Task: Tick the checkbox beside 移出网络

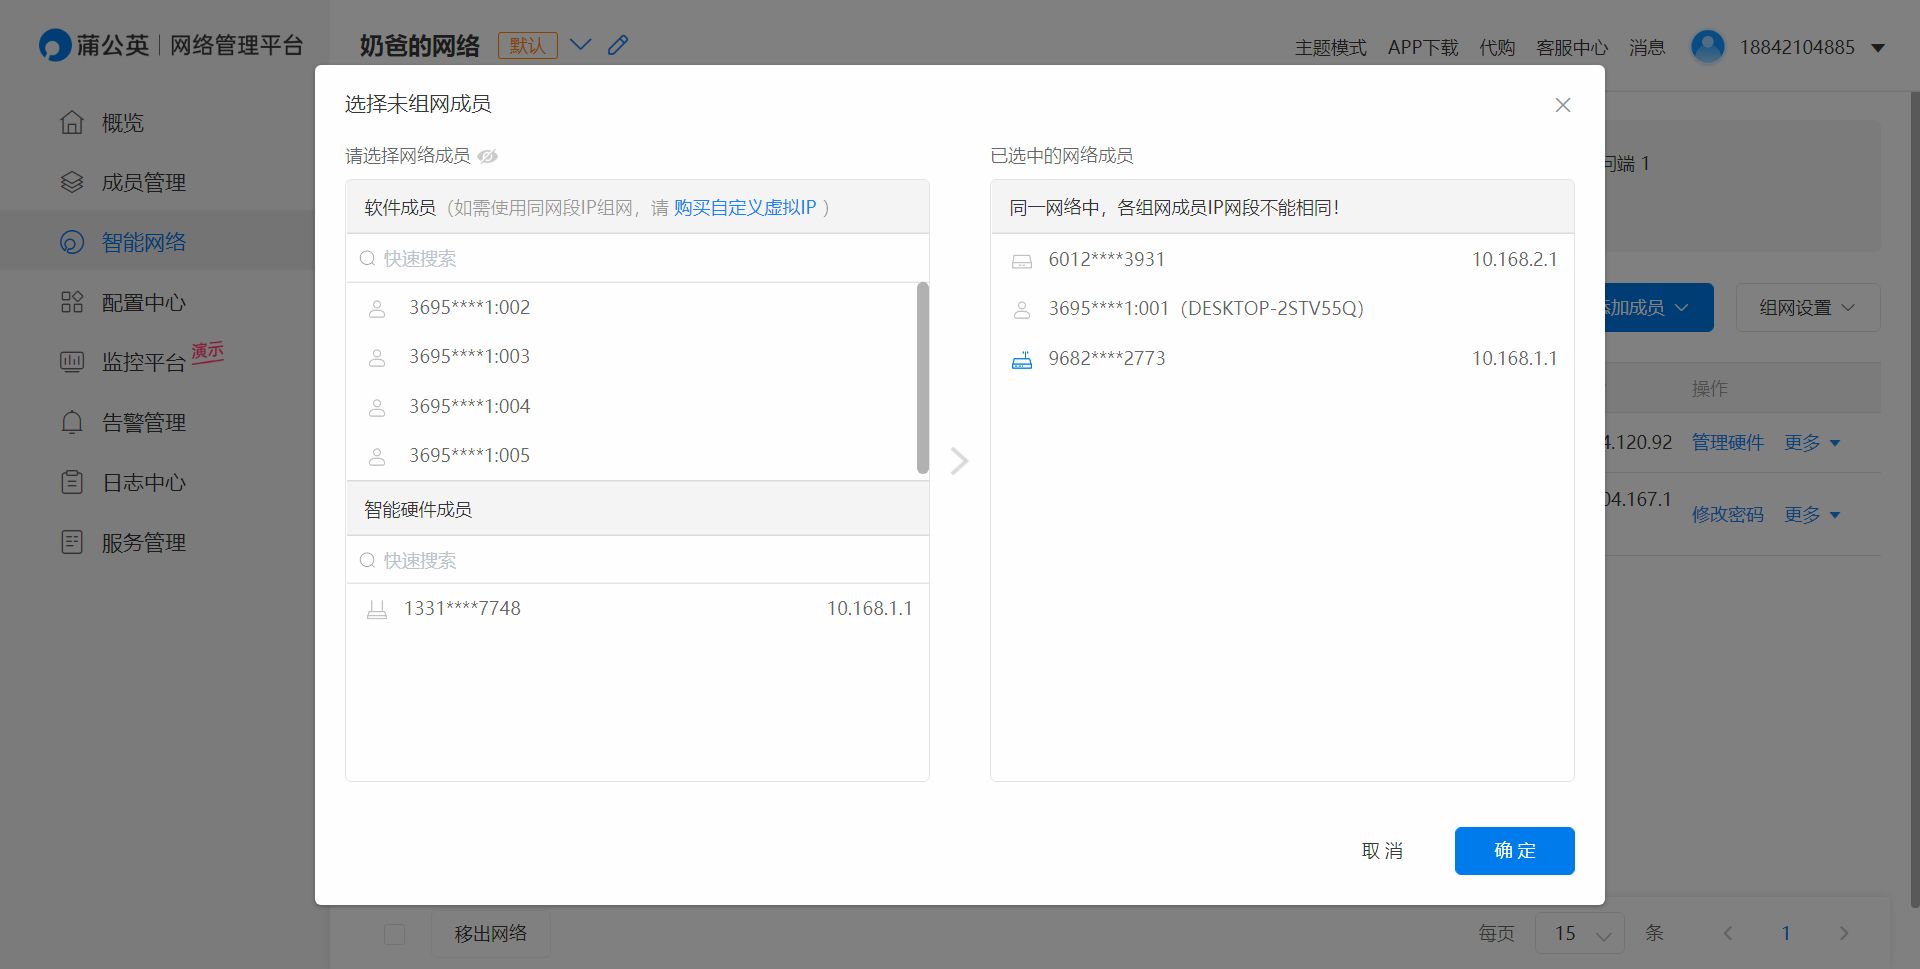Action: click(395, 934)
